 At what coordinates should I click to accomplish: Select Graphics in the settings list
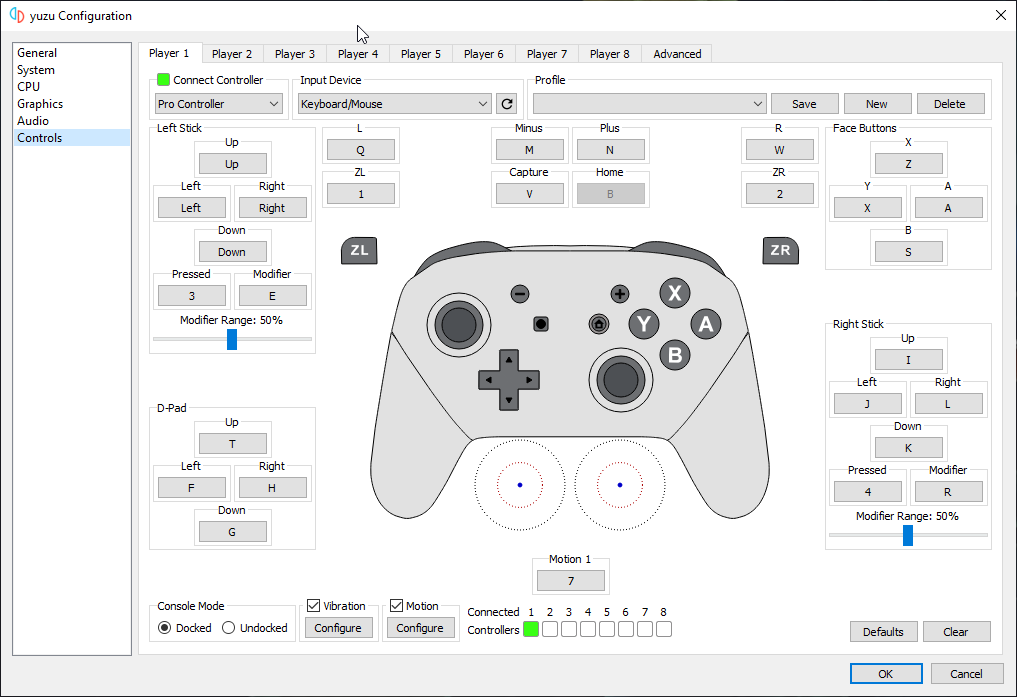coord(40,104)
